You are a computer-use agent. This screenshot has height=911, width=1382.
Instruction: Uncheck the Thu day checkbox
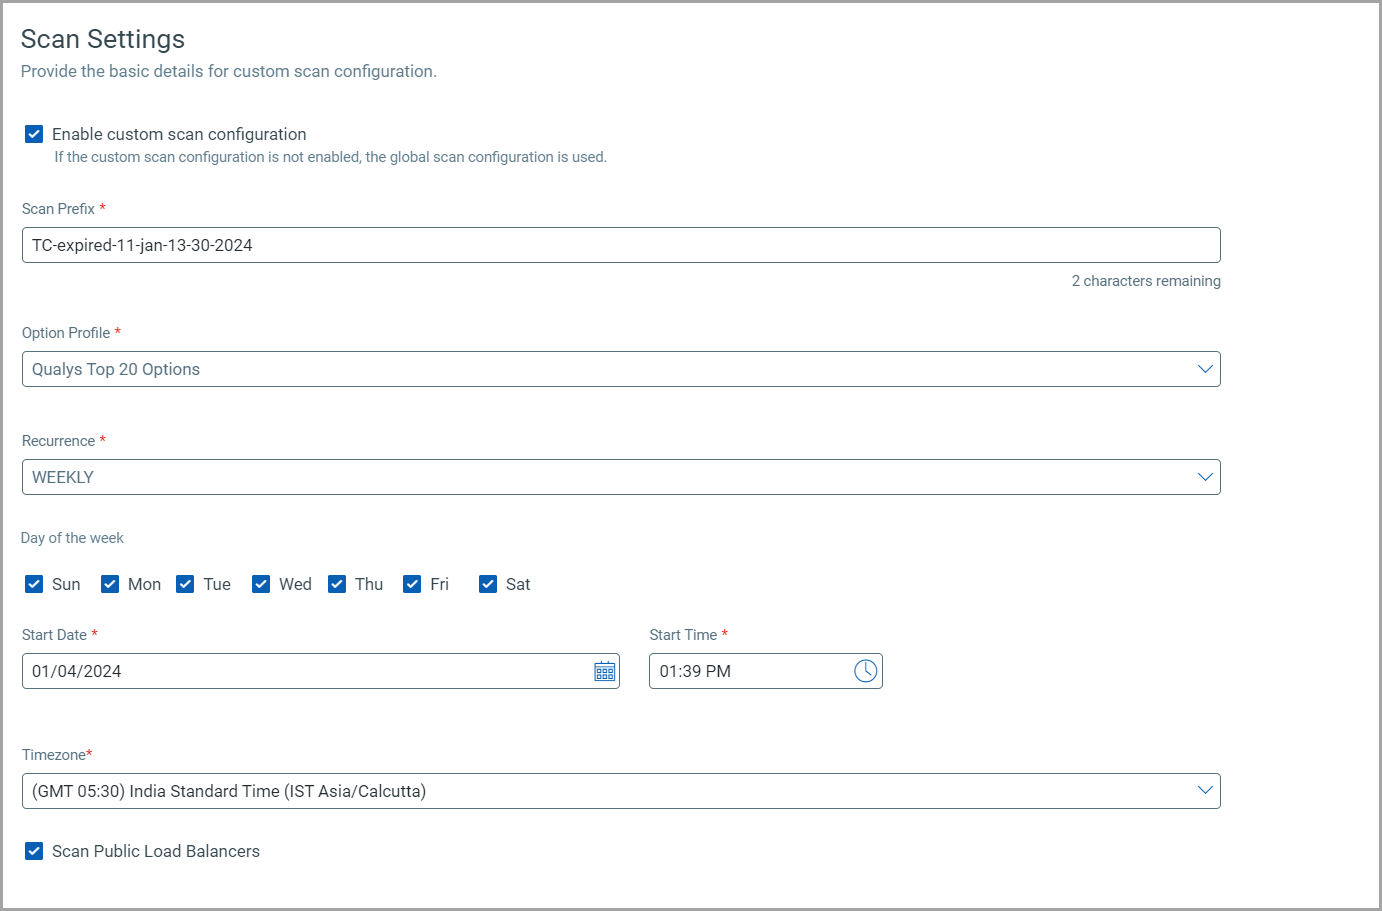coord(337,584)
